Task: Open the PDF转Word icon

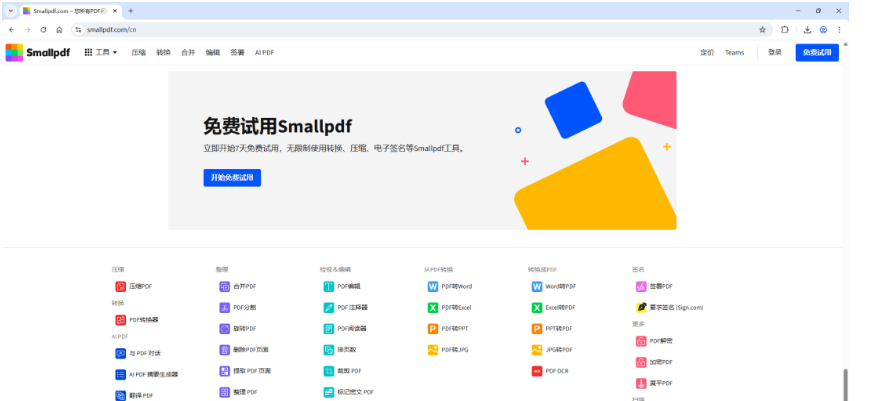Action: point(433,286)
